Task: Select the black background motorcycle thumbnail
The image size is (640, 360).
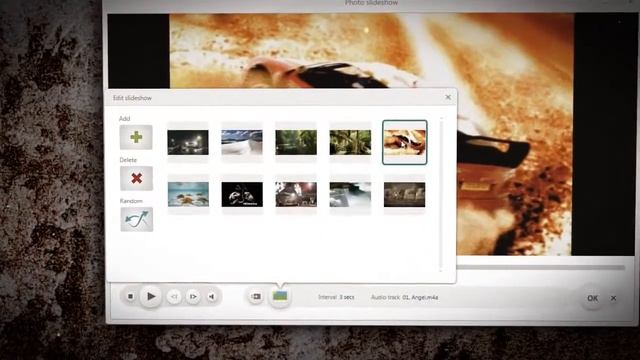Action: click(x=242, y=194)
